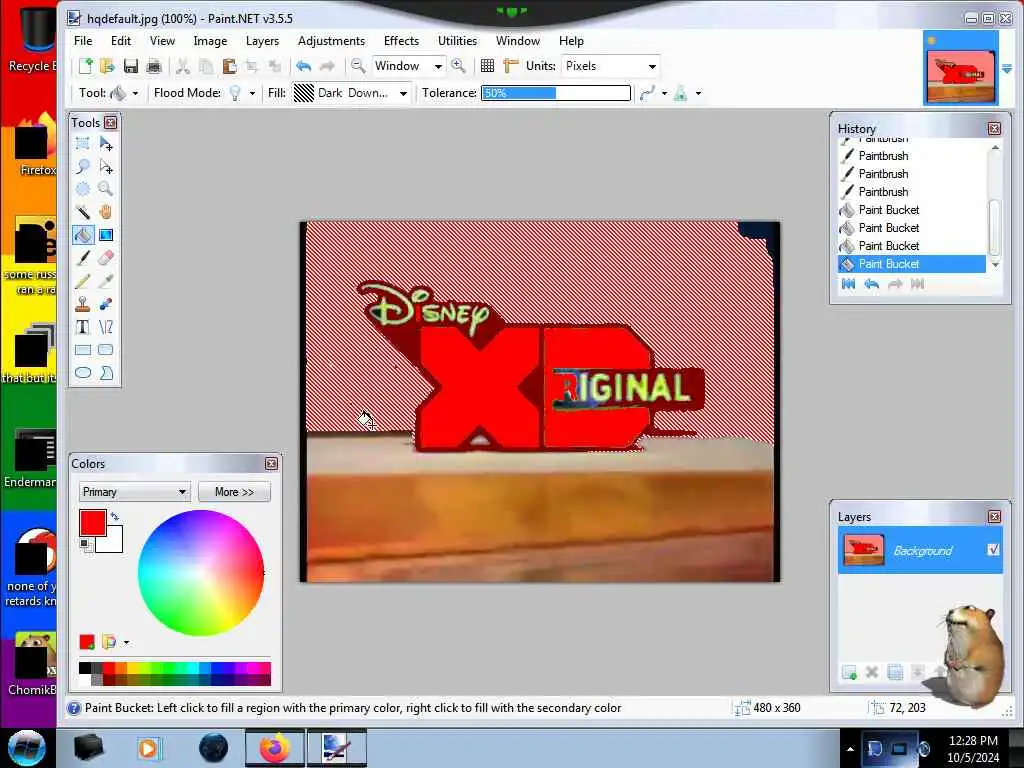Reset colors to black and white

(x=85, y=544)
